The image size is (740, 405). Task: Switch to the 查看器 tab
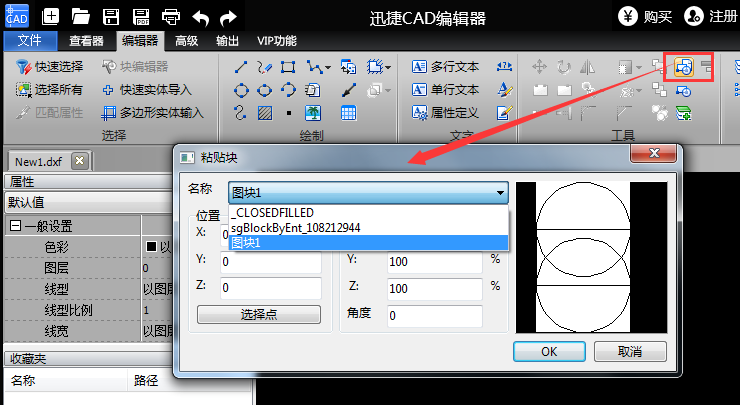point(86,41)
